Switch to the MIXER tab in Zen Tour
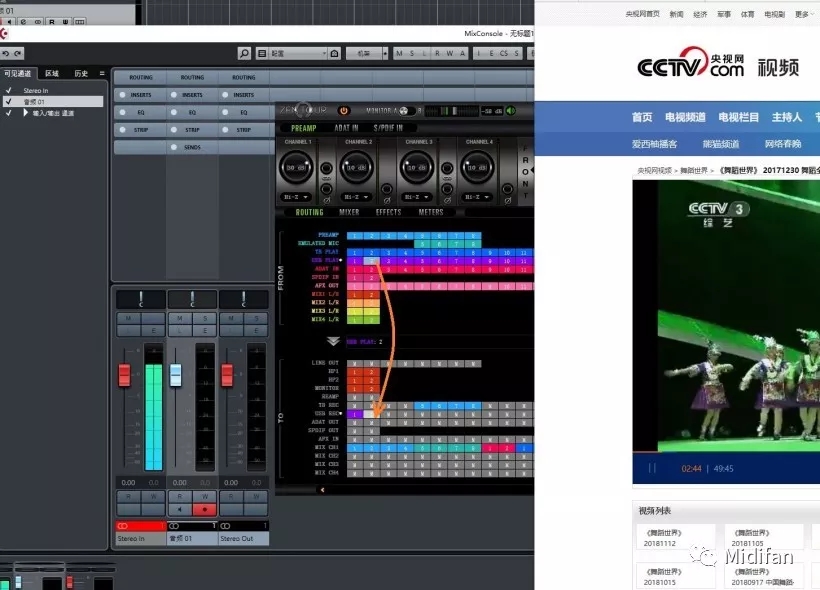Viewport: 820px width, 590px height. [349, 212]
